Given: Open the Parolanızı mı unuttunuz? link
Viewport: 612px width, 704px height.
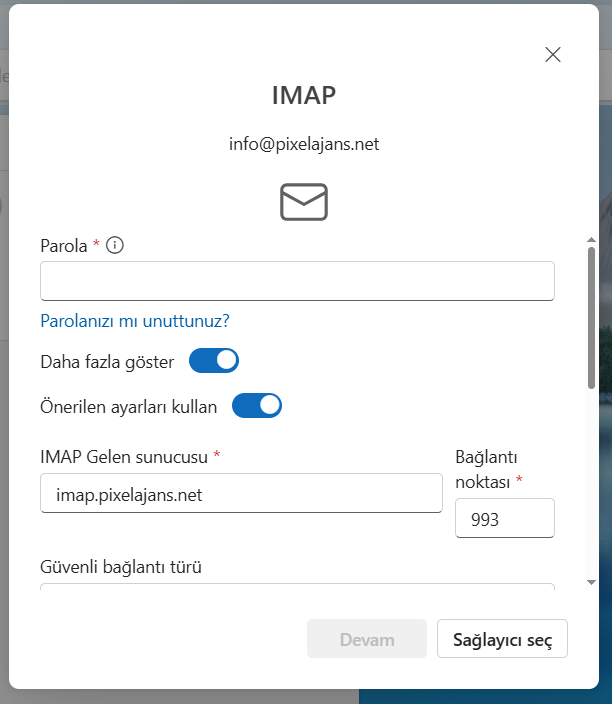Looking at the screenshot, I should (135, 321).
